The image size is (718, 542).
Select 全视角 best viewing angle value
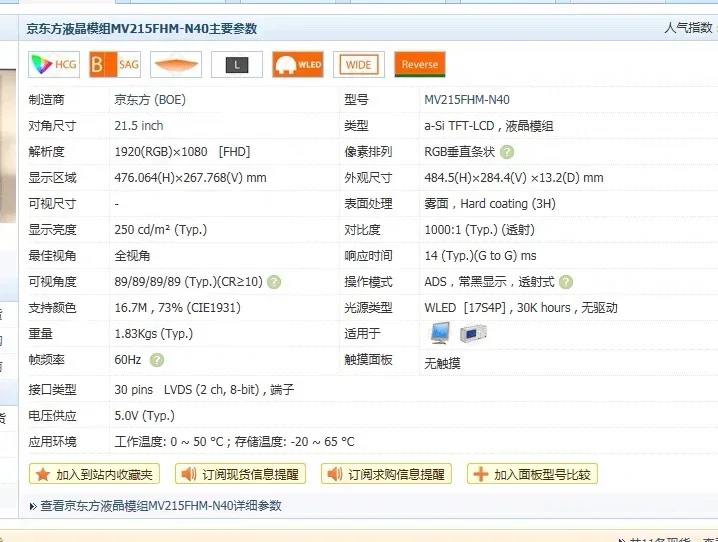coord(132,256)
